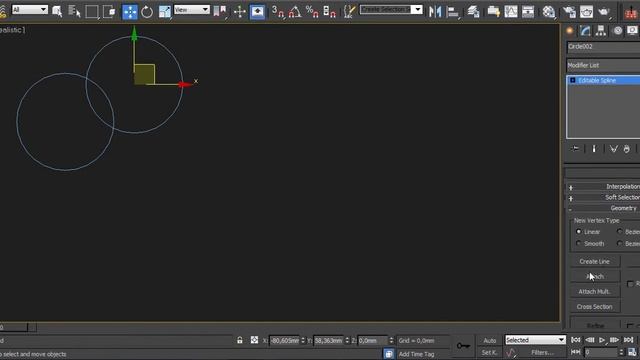Click the Play Animation button

coord(602,340)
